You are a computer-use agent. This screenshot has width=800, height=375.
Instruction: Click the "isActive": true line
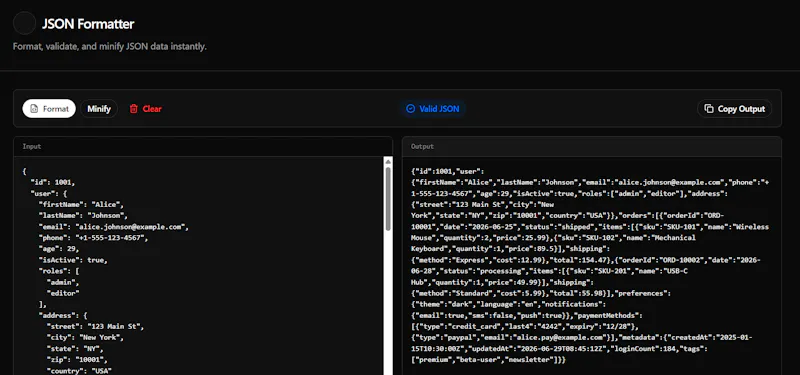click(73, 260)
